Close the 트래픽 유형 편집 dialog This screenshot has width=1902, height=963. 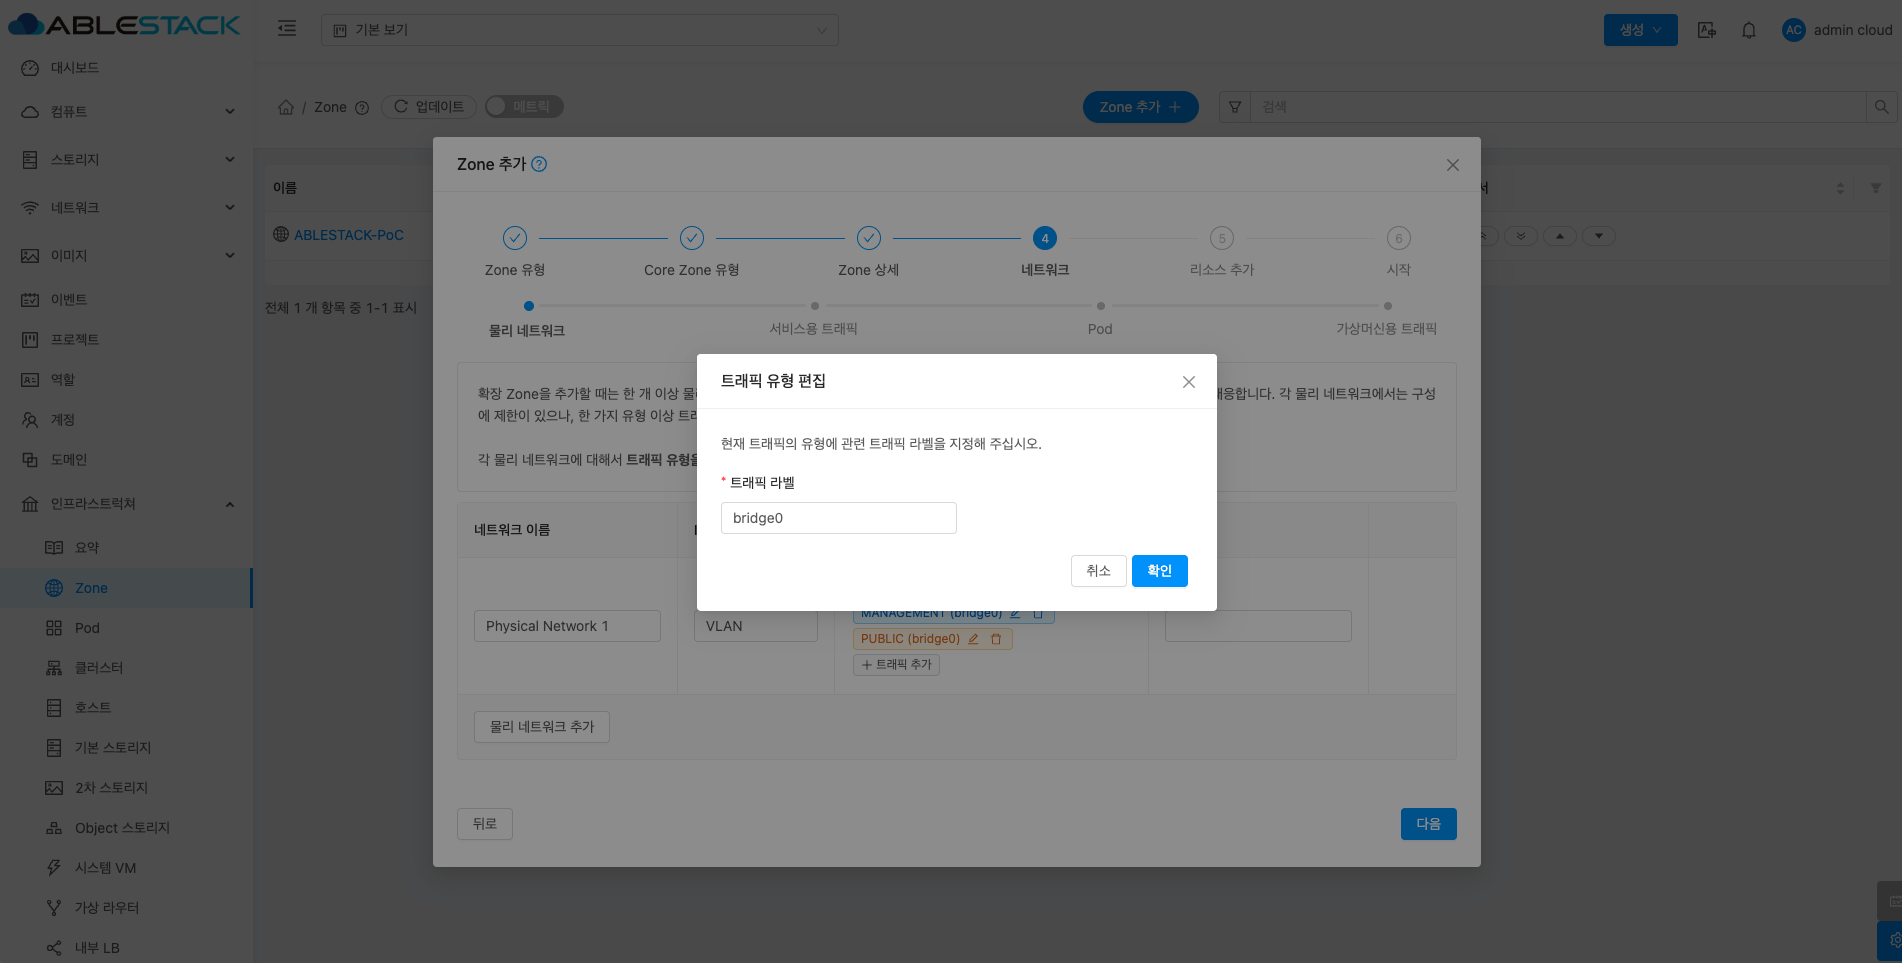[1189, 382]
